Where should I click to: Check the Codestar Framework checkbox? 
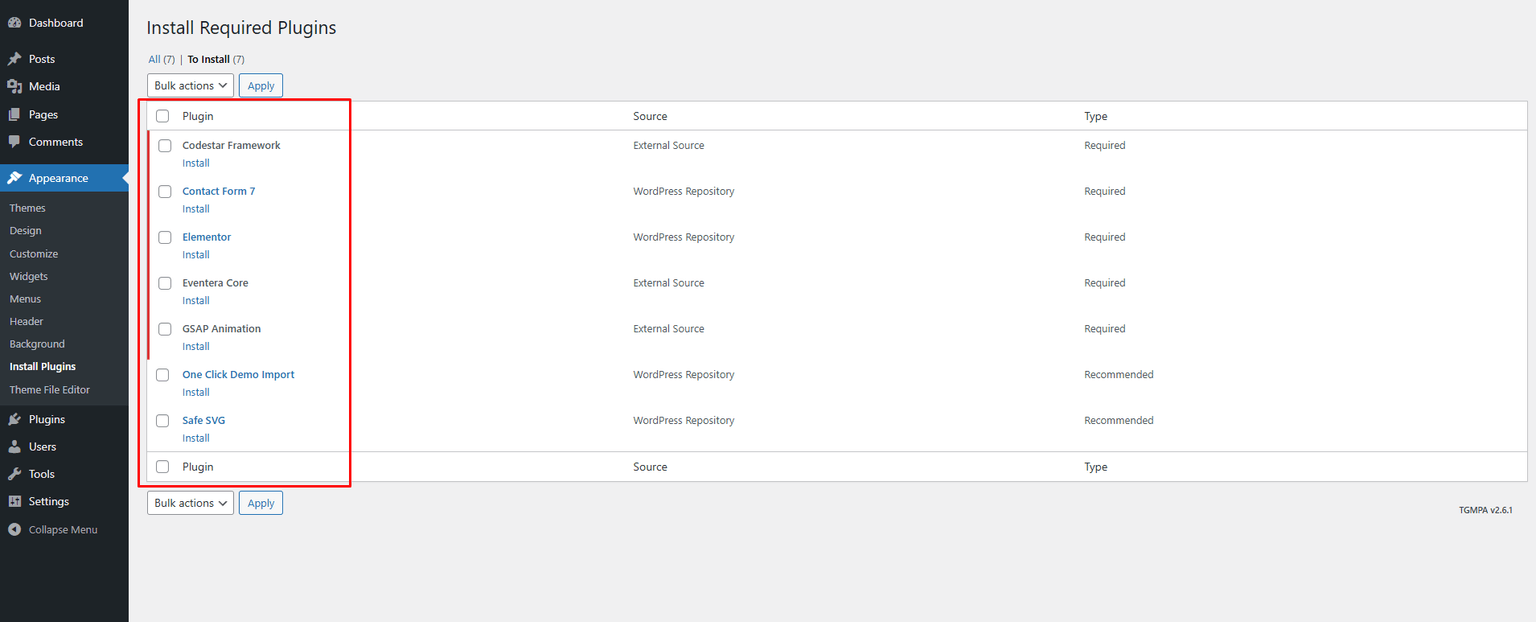pos(165,146)
